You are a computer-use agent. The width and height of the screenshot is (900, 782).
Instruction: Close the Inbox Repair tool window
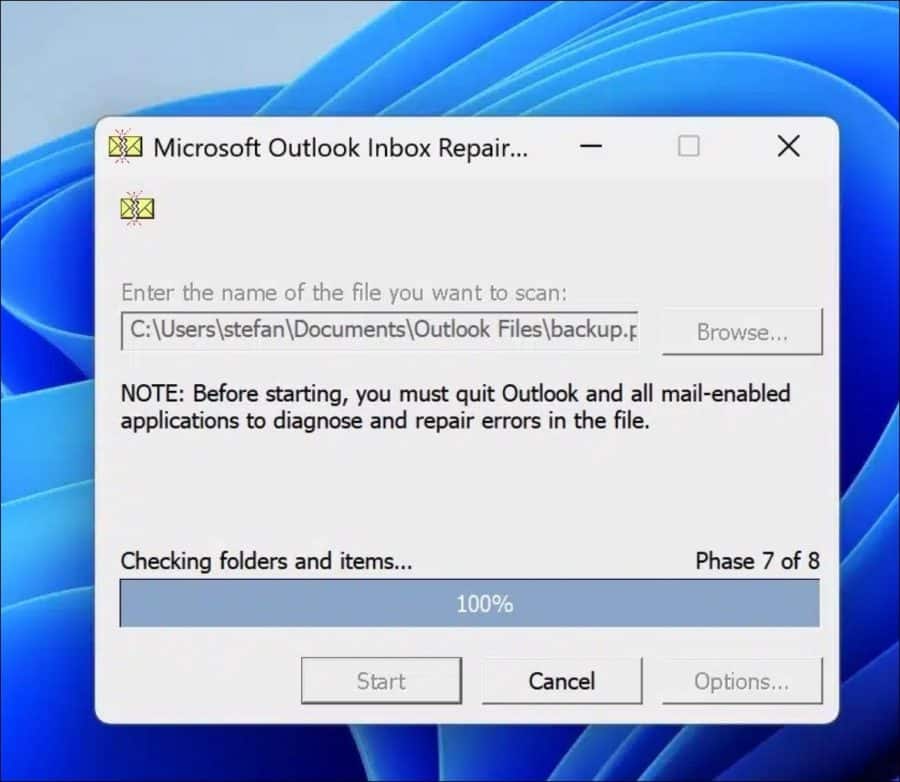tap(788, 146)
